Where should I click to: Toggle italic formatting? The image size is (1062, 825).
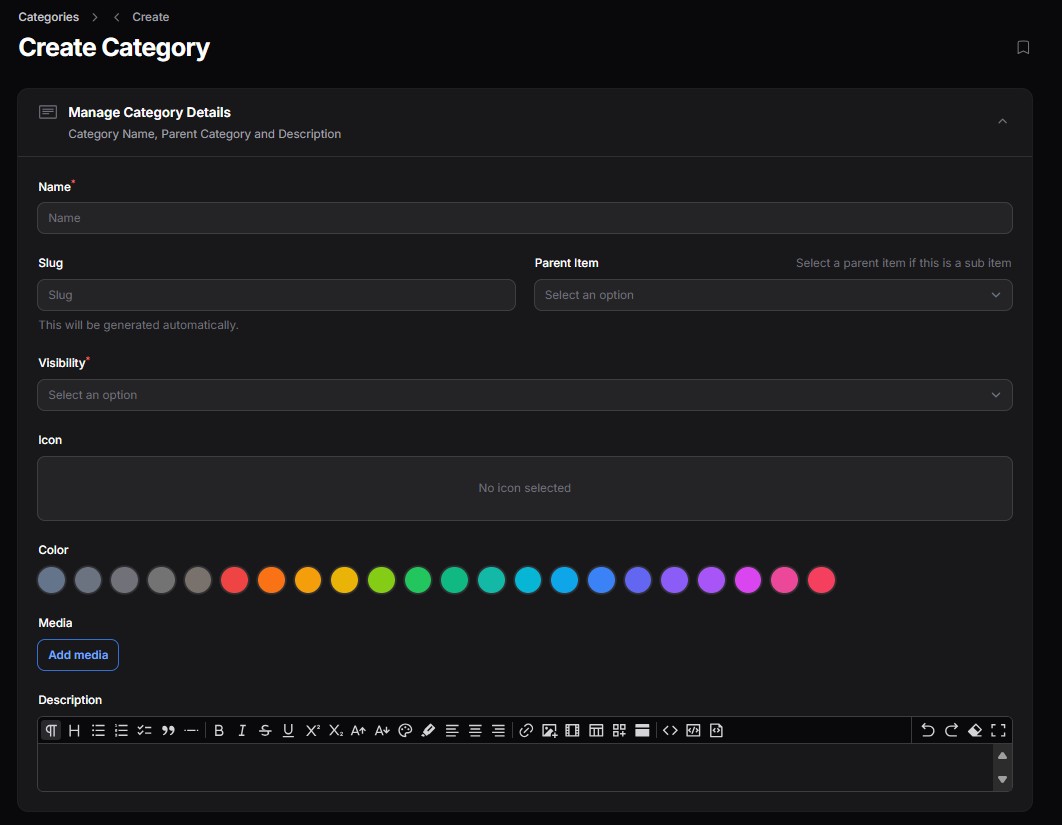point(242,730)
